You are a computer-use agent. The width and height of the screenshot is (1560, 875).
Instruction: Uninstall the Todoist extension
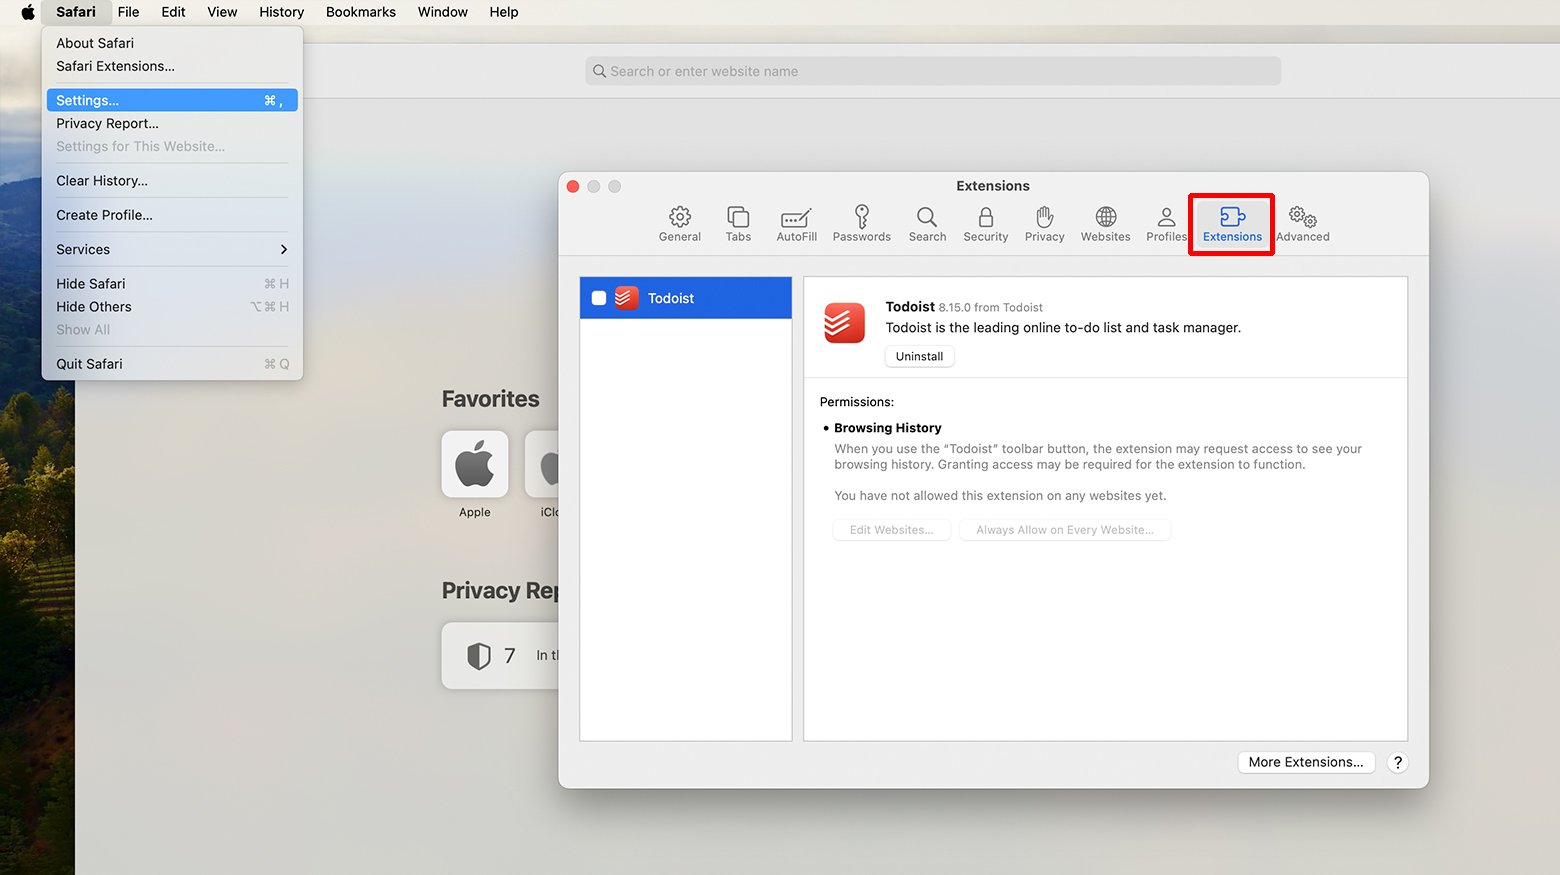tap(919, 356)
